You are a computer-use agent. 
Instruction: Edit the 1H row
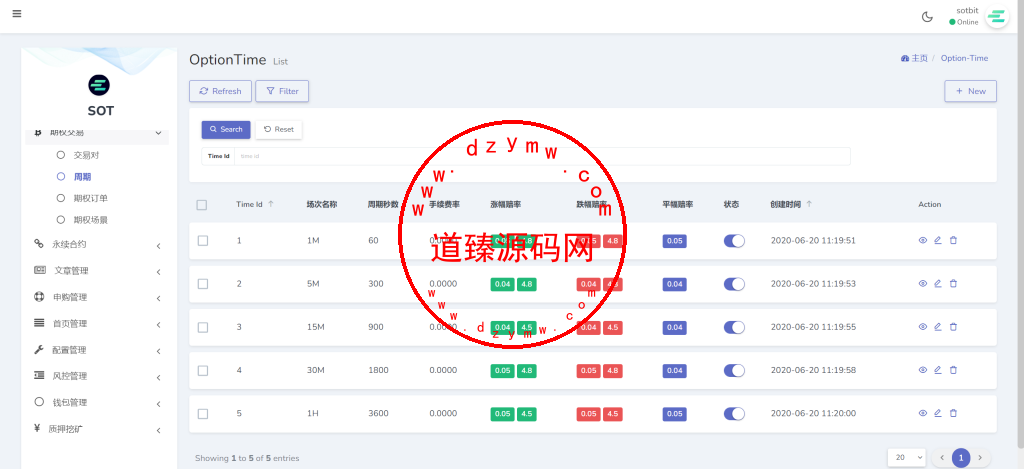[x=938, y=413]
